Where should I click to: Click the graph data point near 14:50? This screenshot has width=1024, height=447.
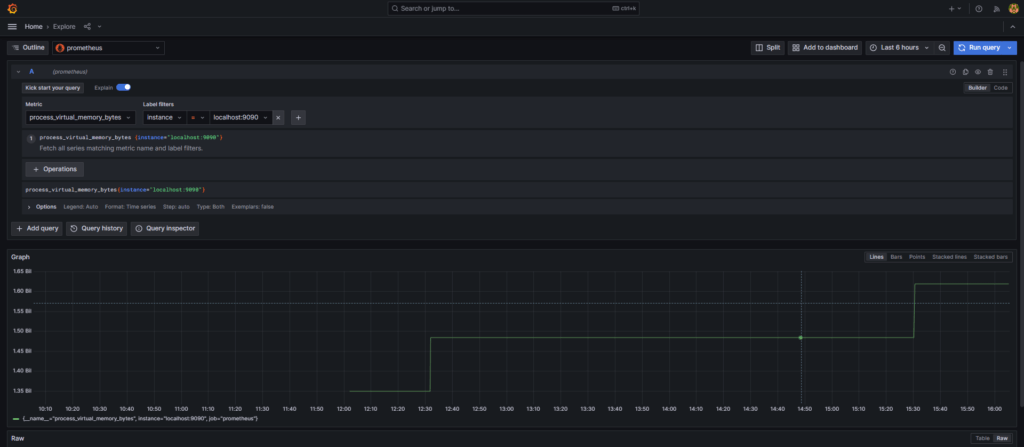pos(801,337)
